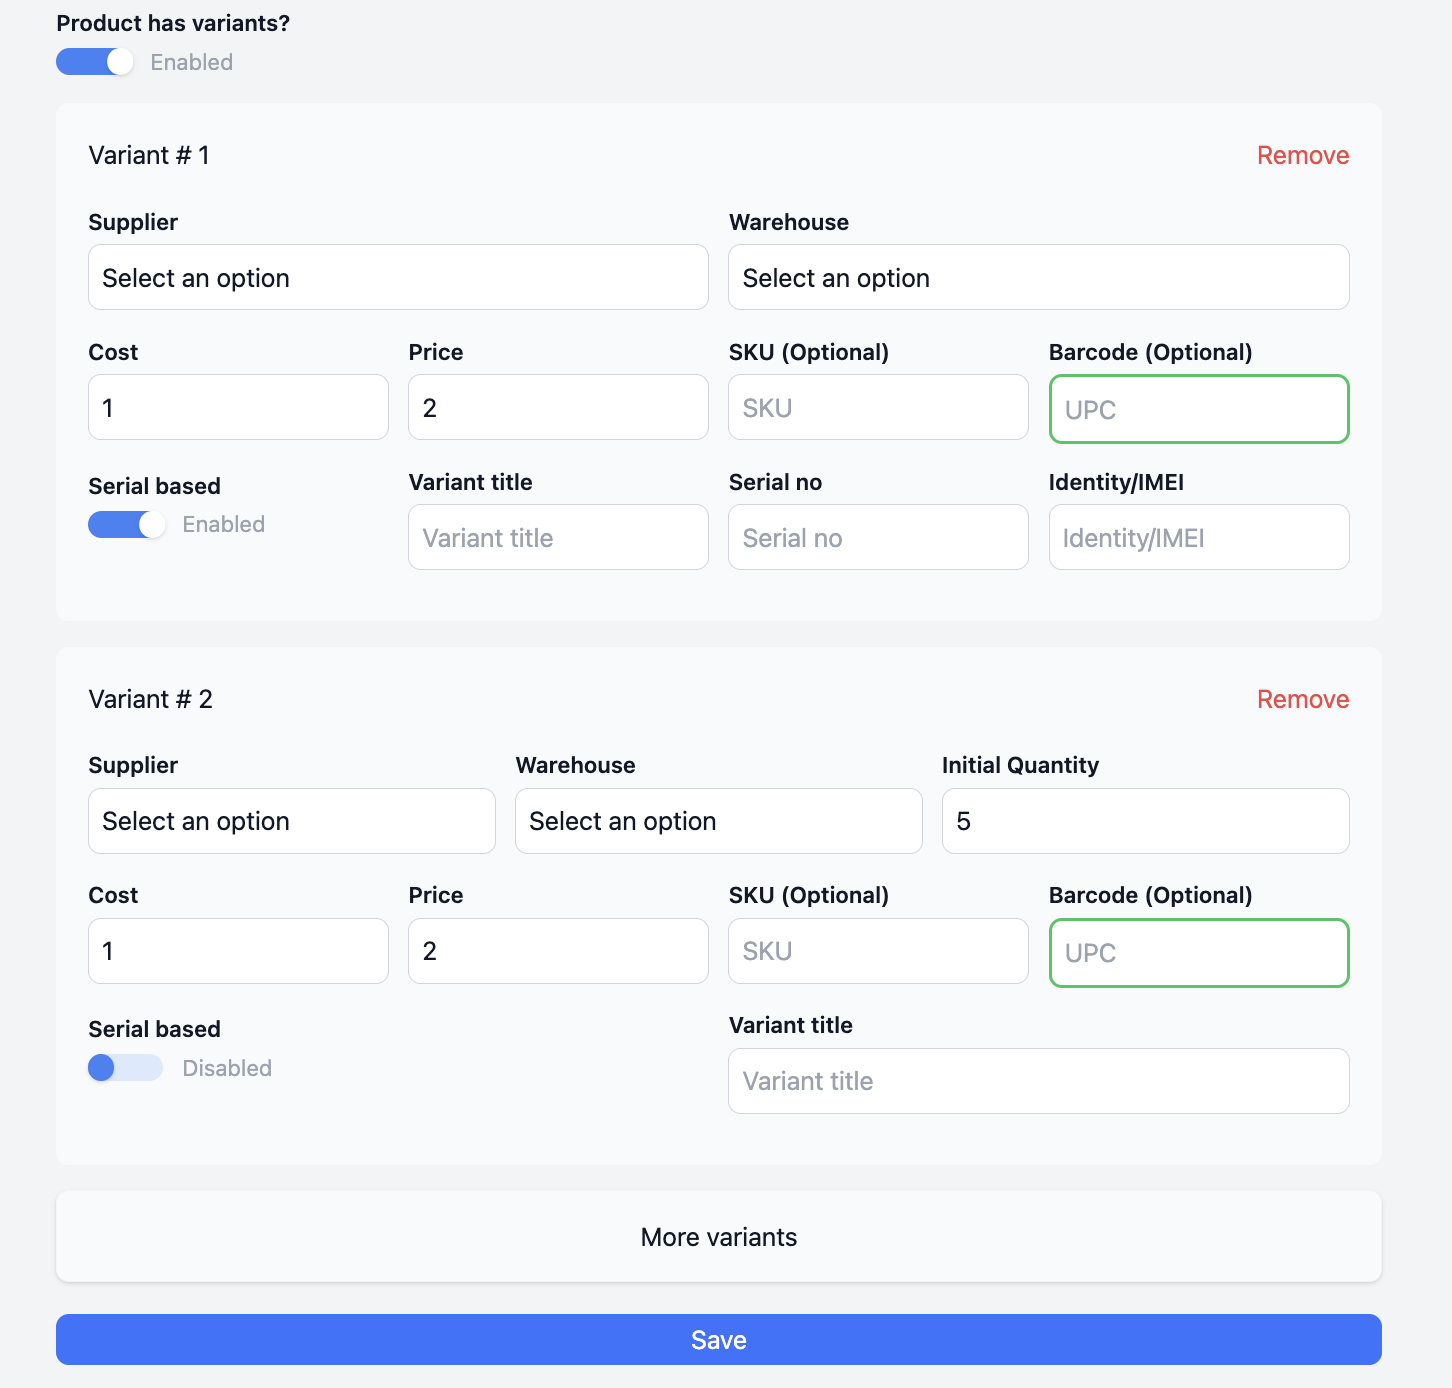The height and width of the screenshot is (1388, 1452).
Task: Click the Serial no input field
Action: pyautogui.click(x=878, y=538)
